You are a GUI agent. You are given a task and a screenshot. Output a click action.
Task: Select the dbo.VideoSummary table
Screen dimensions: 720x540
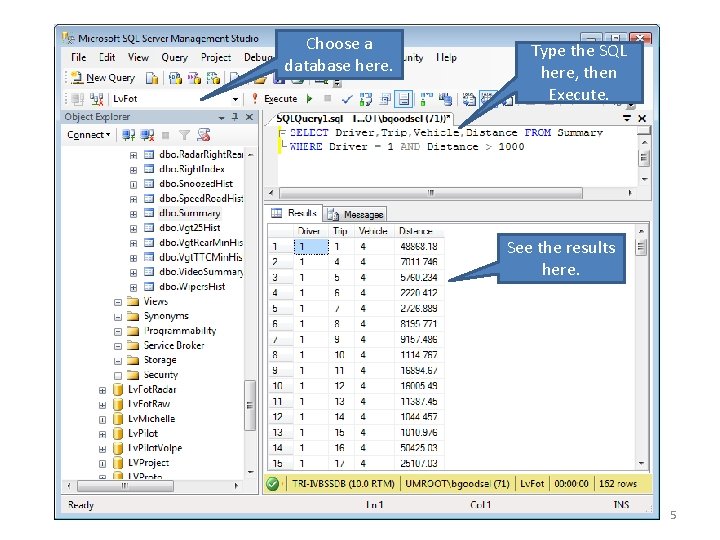point(201,272)
